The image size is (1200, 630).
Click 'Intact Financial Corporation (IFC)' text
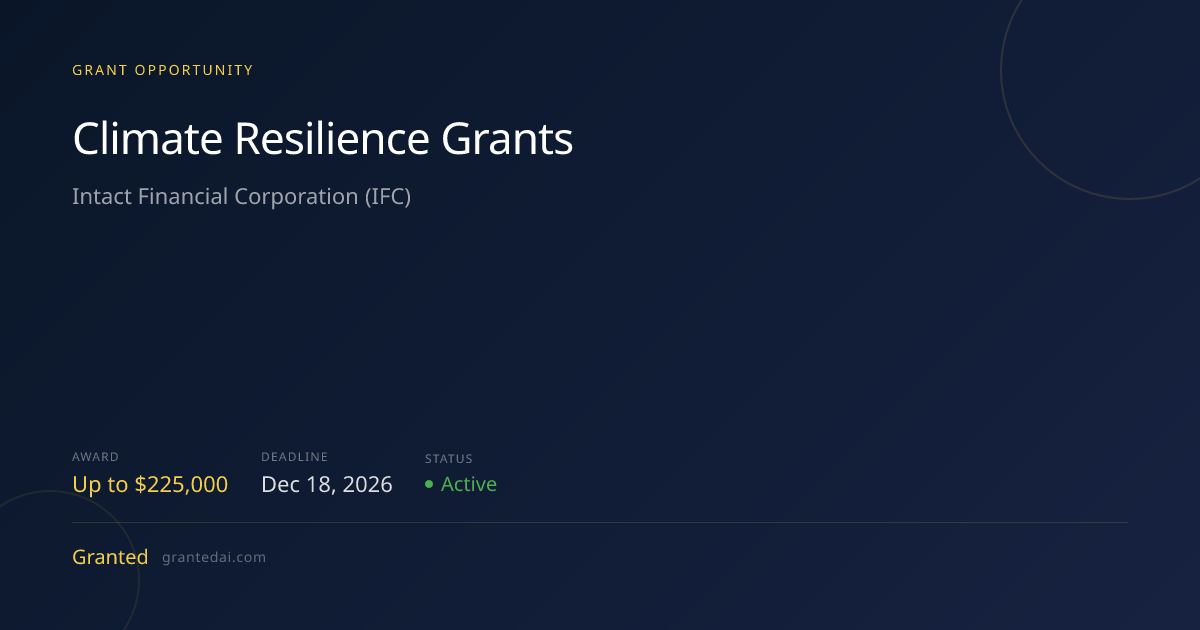click(x=242, y=196)
